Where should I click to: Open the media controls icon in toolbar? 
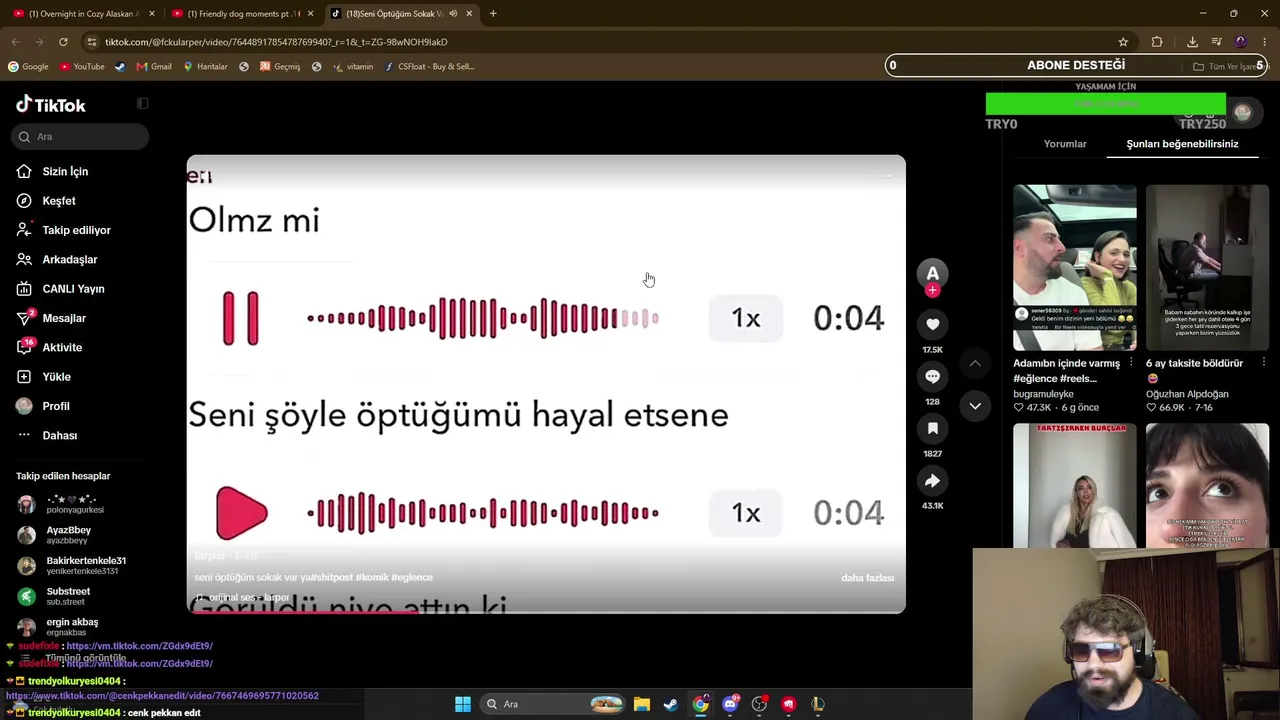click(1217, 42)
